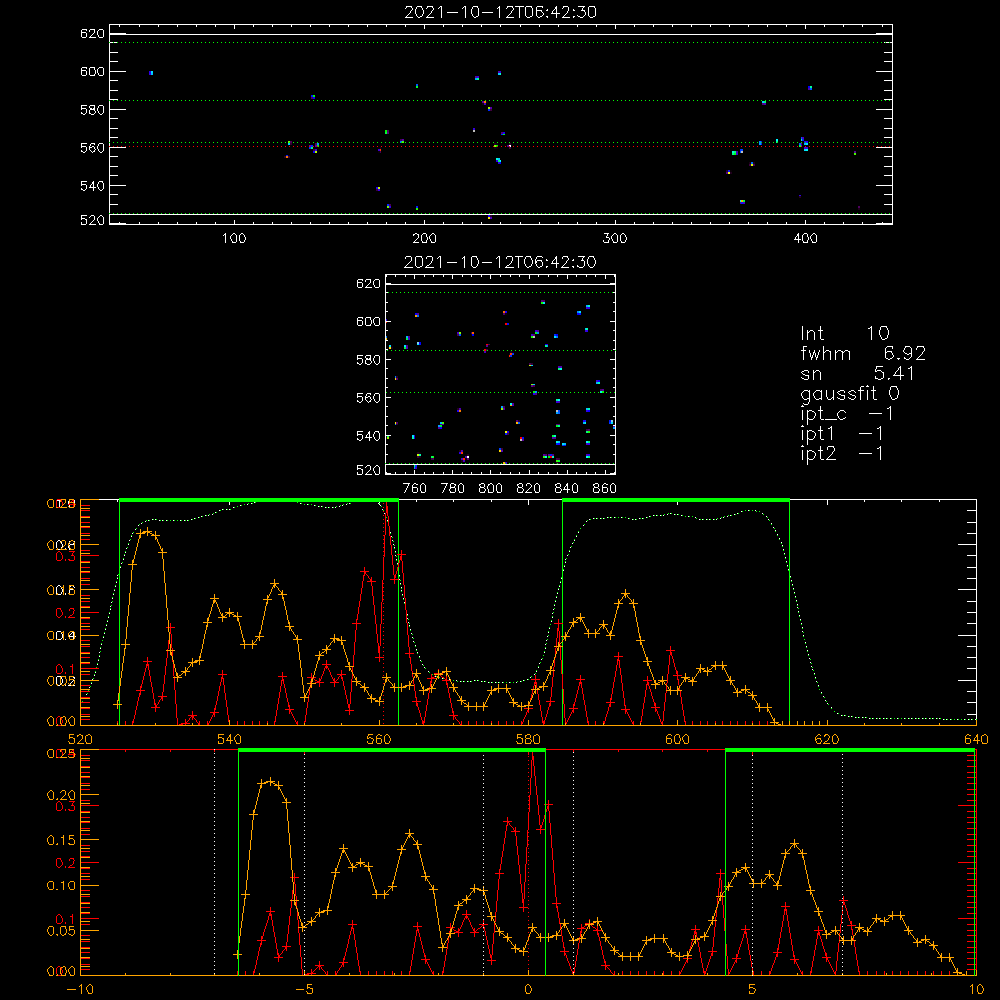Click the 'ipt2 -1' text
1000x1000 pixels.
(842, 453)
